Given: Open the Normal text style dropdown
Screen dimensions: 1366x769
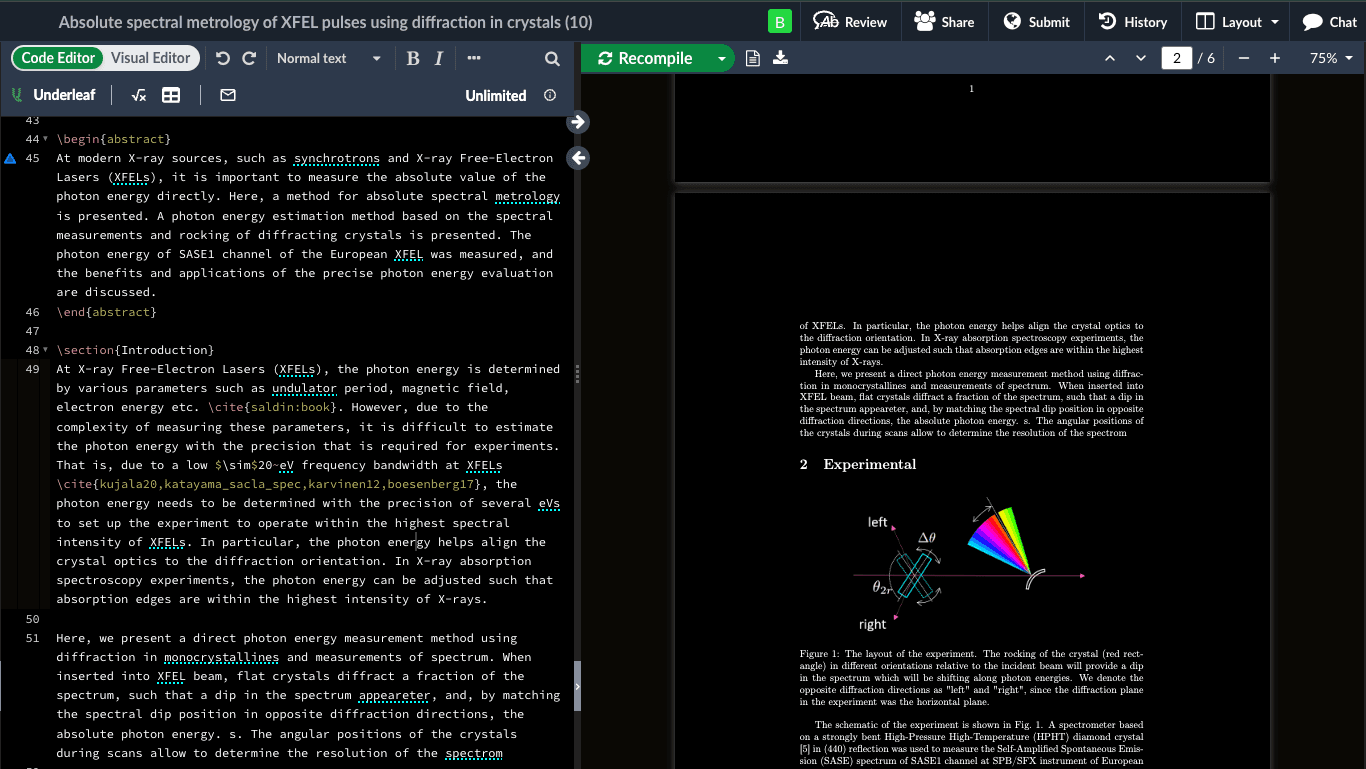Looking at the screenshot, I should tap(328, 58).
